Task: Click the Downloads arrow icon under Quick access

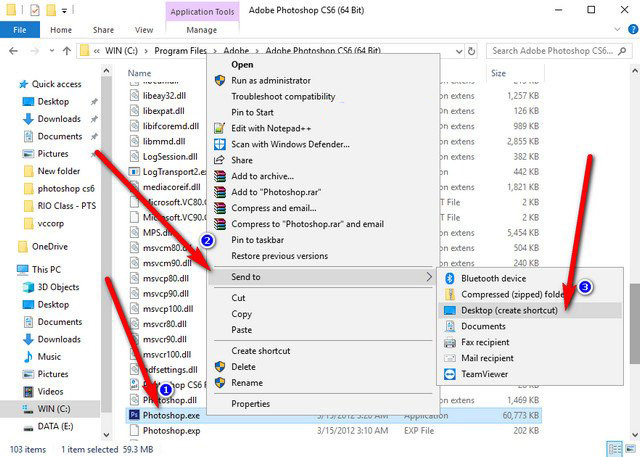Action: tap(28, 119)
